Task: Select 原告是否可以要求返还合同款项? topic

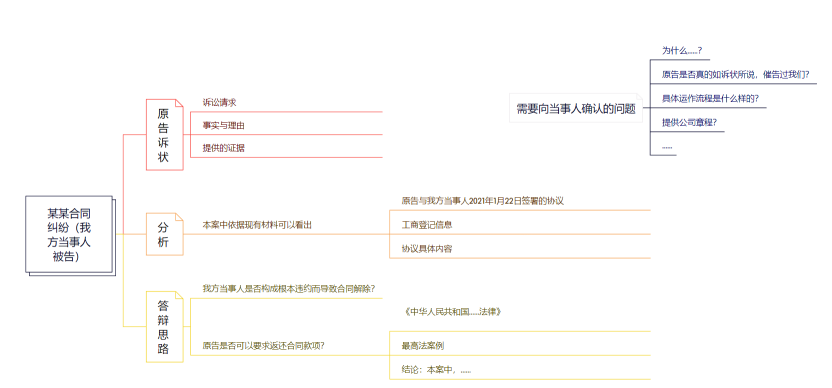Action: click(x=264, y=346)
